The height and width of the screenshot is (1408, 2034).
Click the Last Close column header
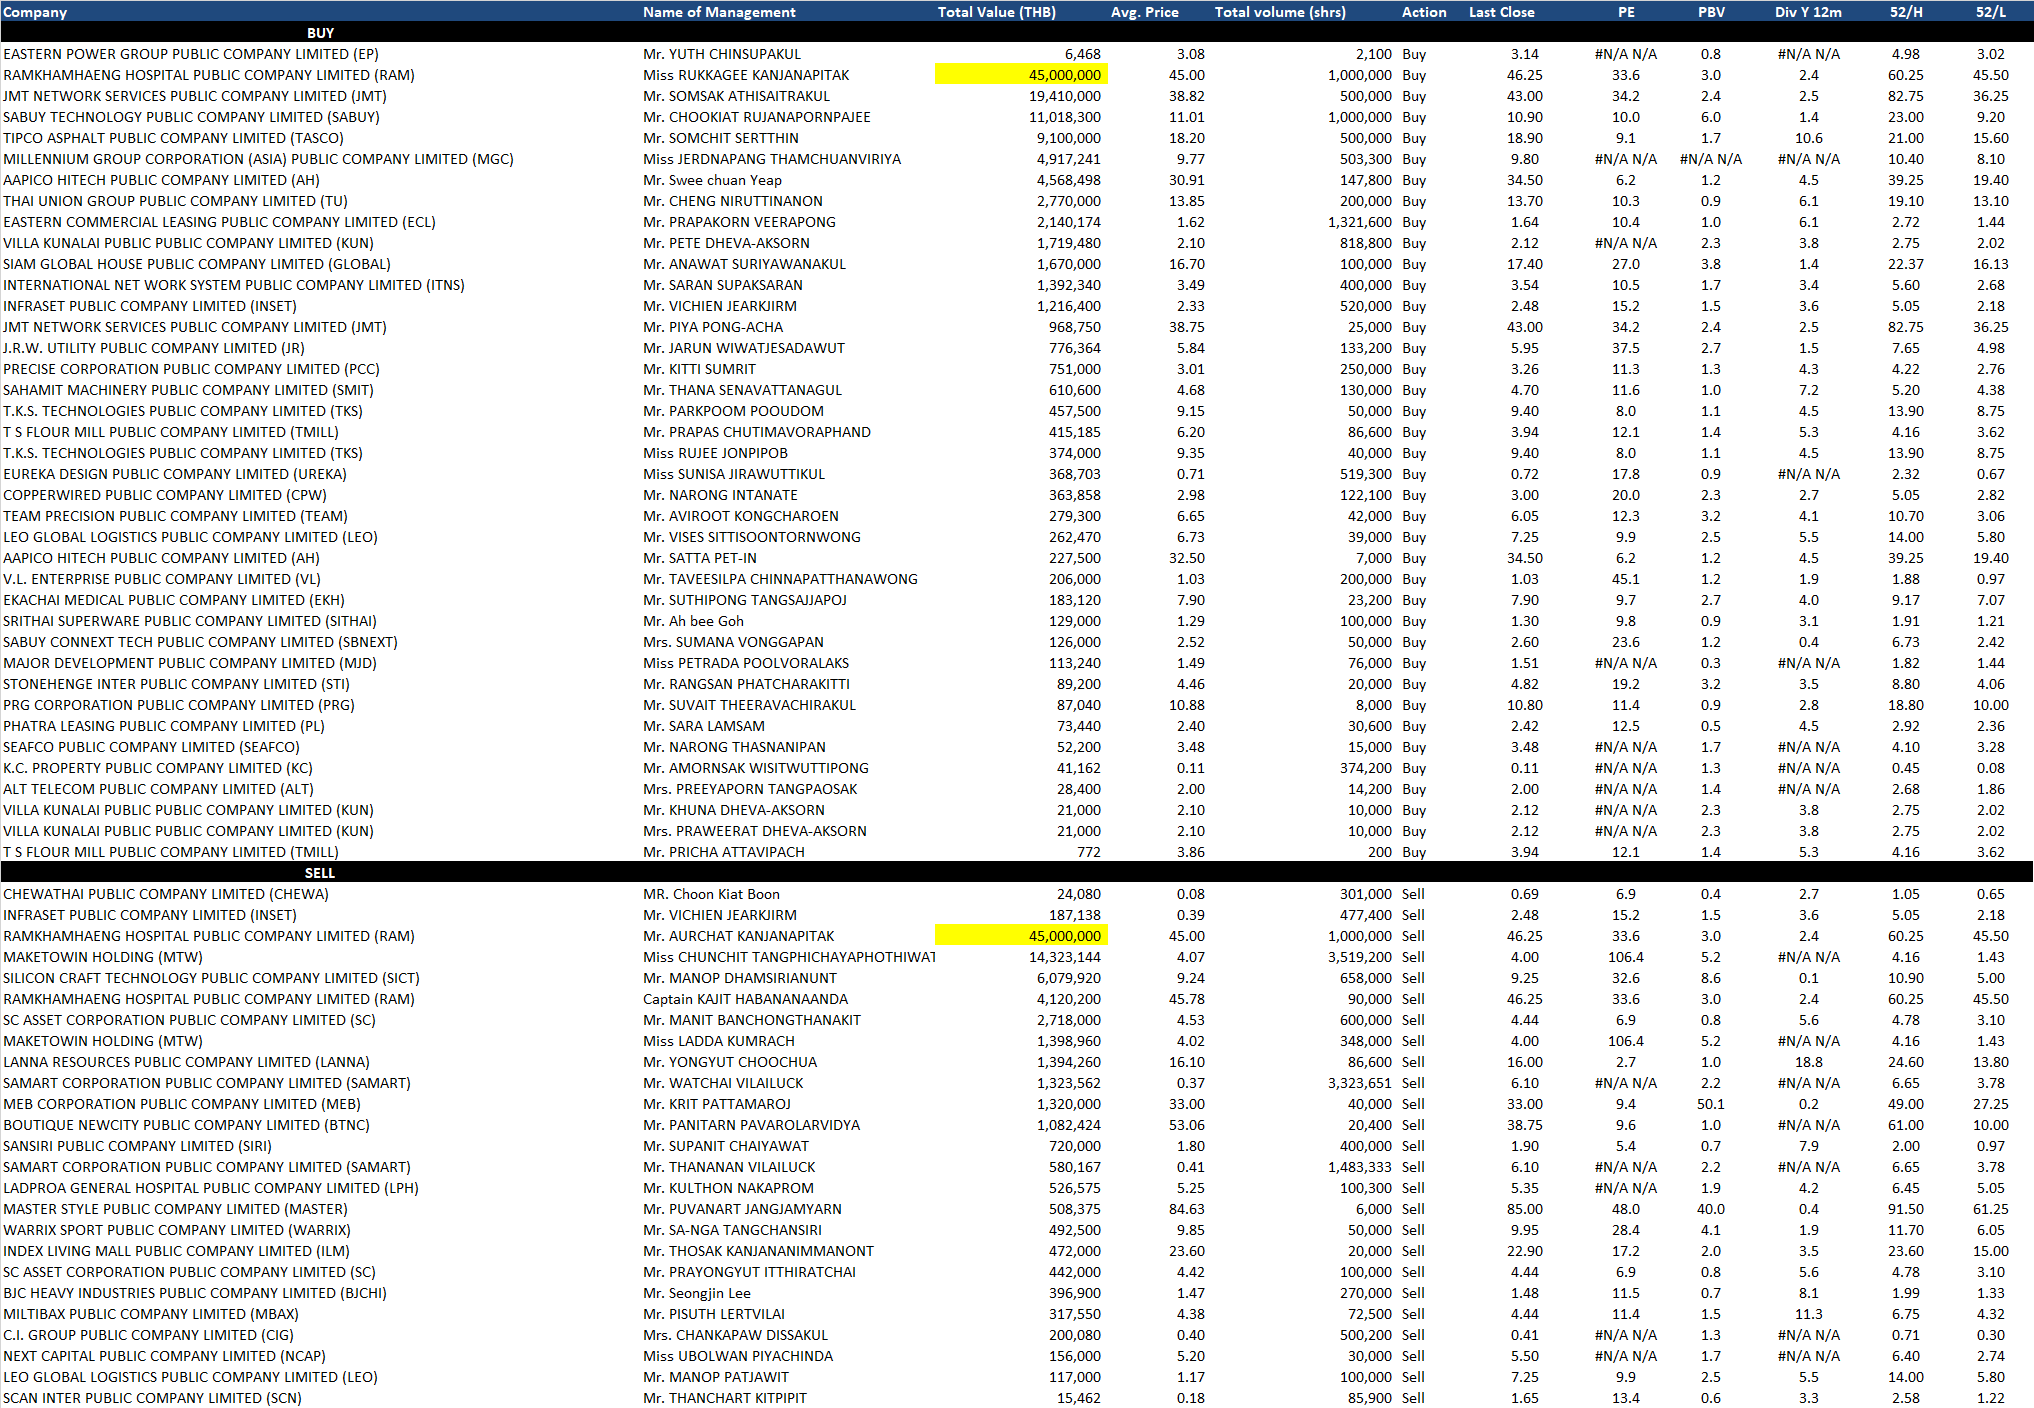tap(1501, 12)
